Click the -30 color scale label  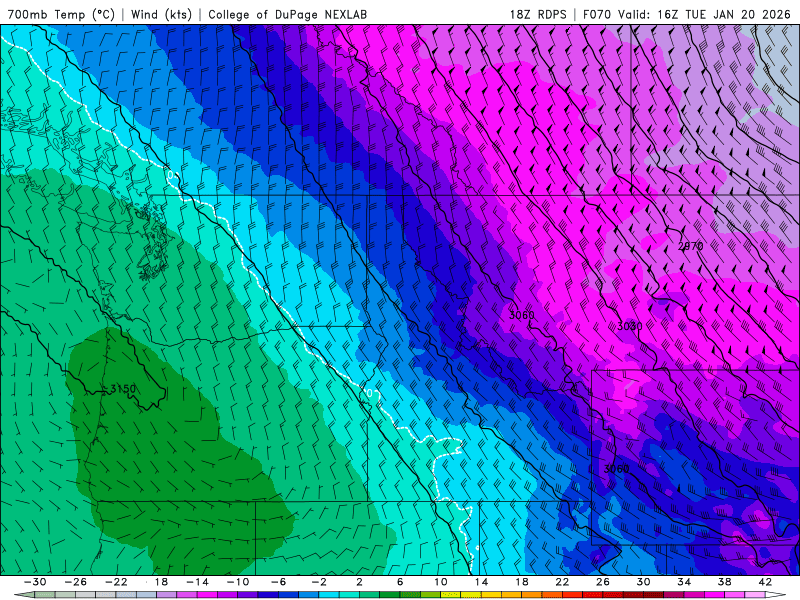coord(35,582)
